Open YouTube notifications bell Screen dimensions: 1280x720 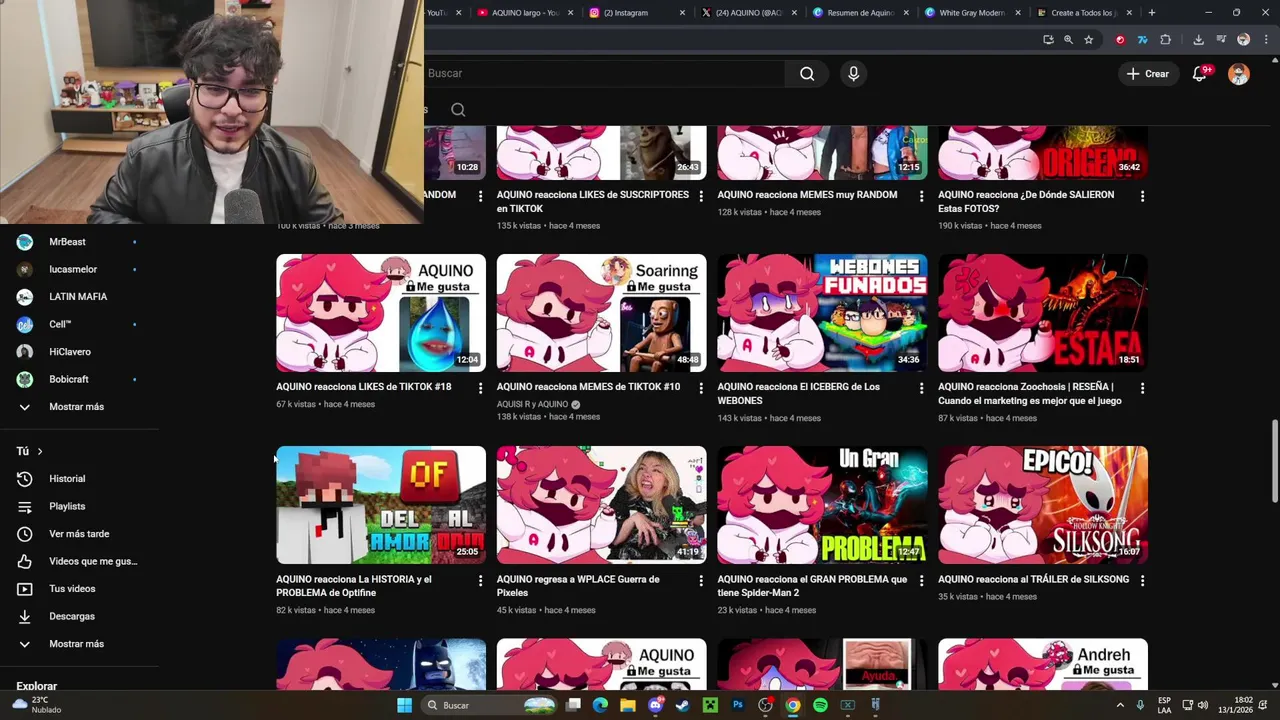click(1200, 73)
